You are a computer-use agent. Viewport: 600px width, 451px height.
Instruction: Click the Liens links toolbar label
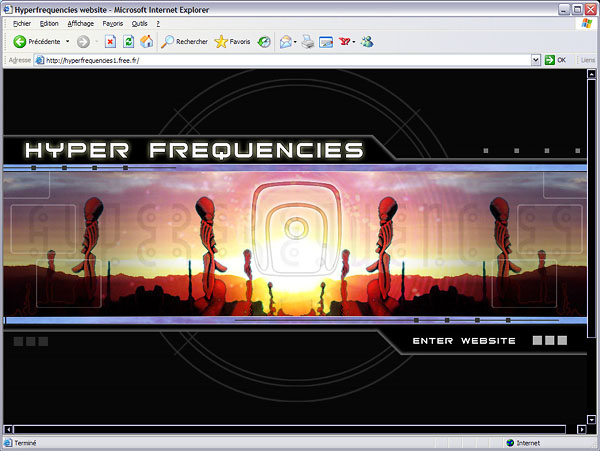(x=587, y=60)
